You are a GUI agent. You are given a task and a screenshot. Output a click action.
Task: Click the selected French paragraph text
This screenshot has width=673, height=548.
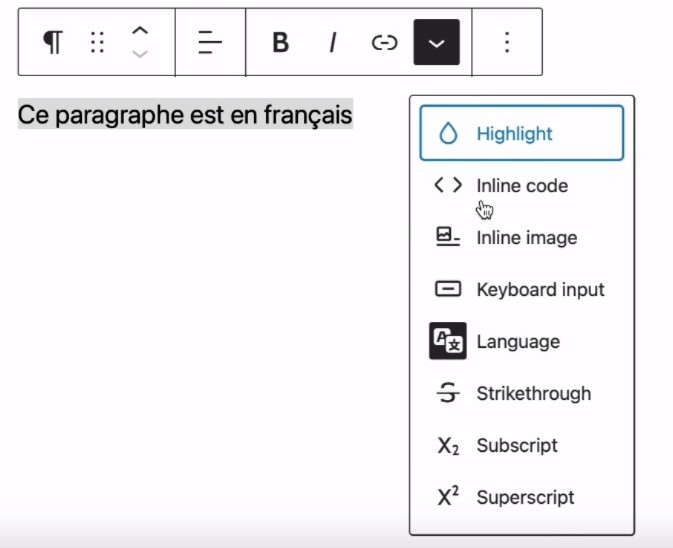coord(185,115)
